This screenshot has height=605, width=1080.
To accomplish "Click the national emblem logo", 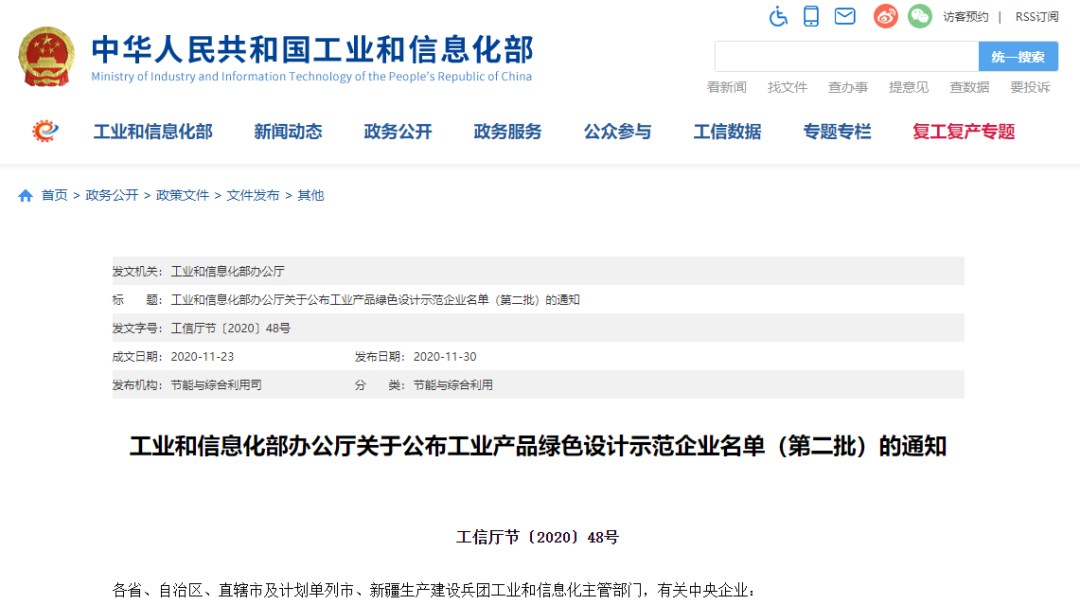I will [x=46, y=56].
